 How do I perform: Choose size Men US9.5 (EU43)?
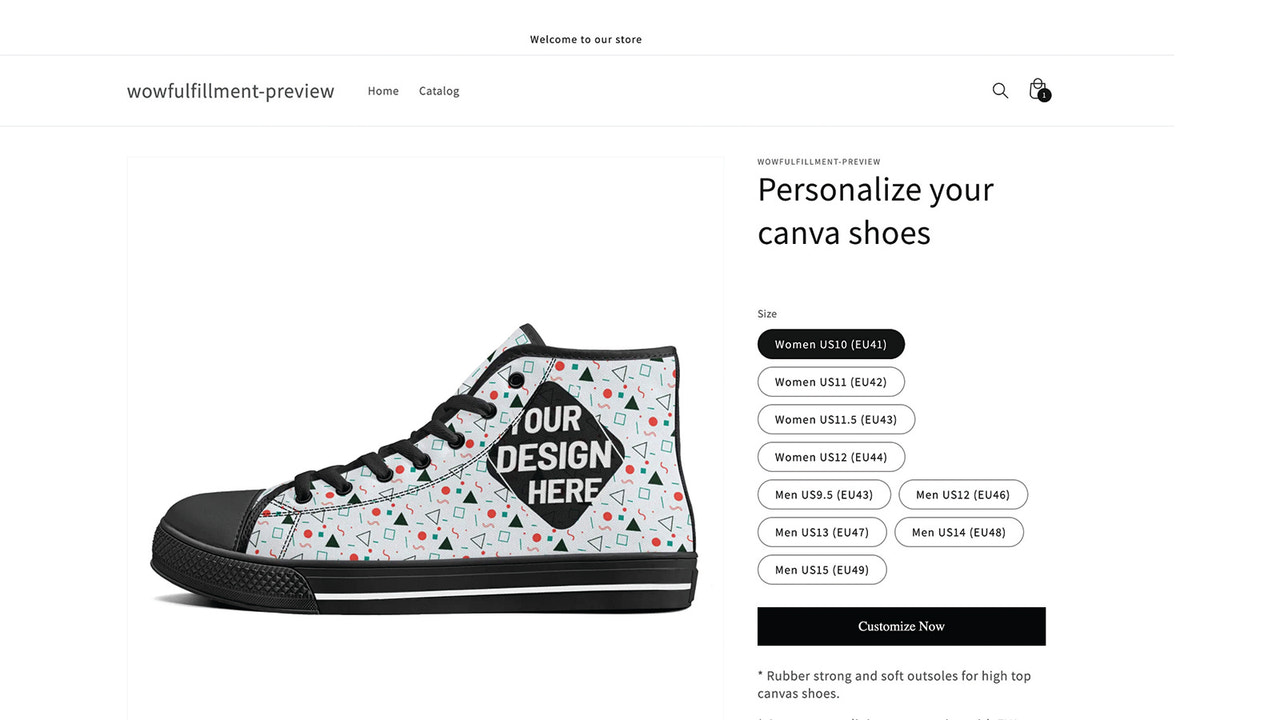824,494
